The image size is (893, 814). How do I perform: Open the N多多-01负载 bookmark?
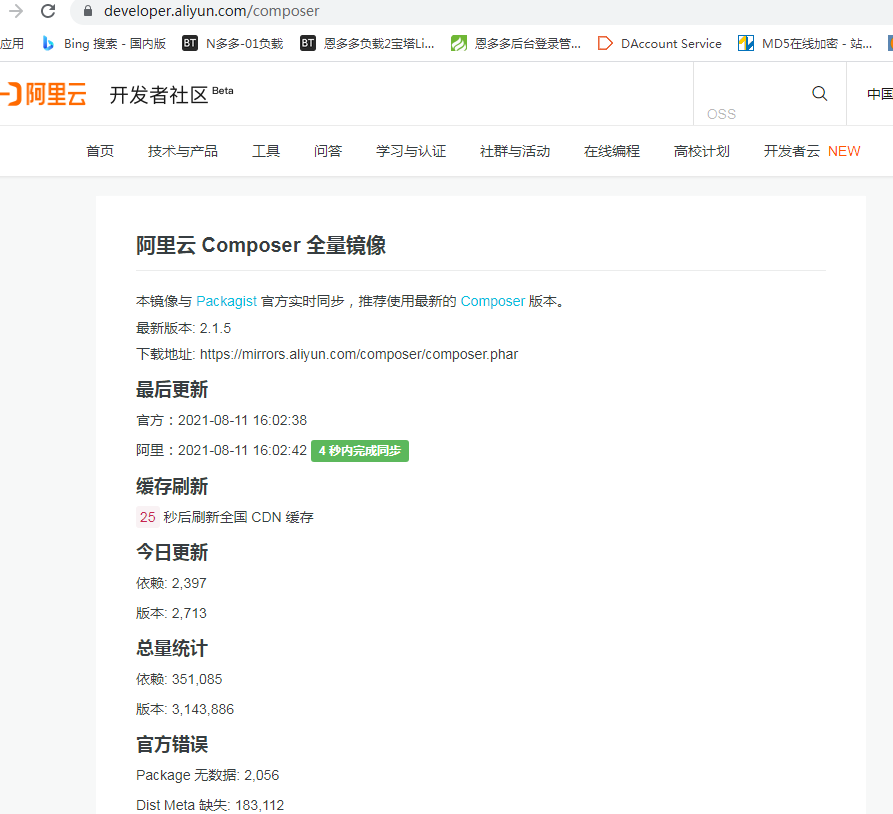[x=232, y=43]
